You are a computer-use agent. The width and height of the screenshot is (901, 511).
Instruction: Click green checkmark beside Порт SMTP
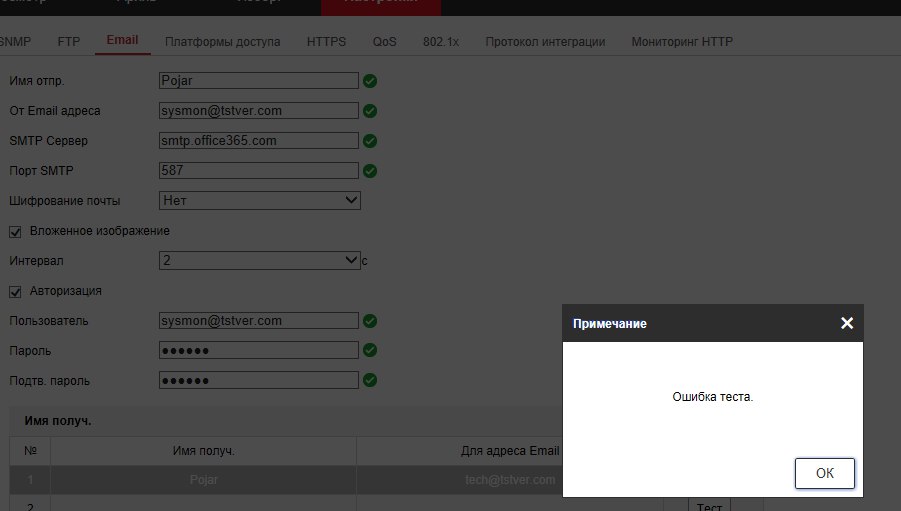click(370, 171)
